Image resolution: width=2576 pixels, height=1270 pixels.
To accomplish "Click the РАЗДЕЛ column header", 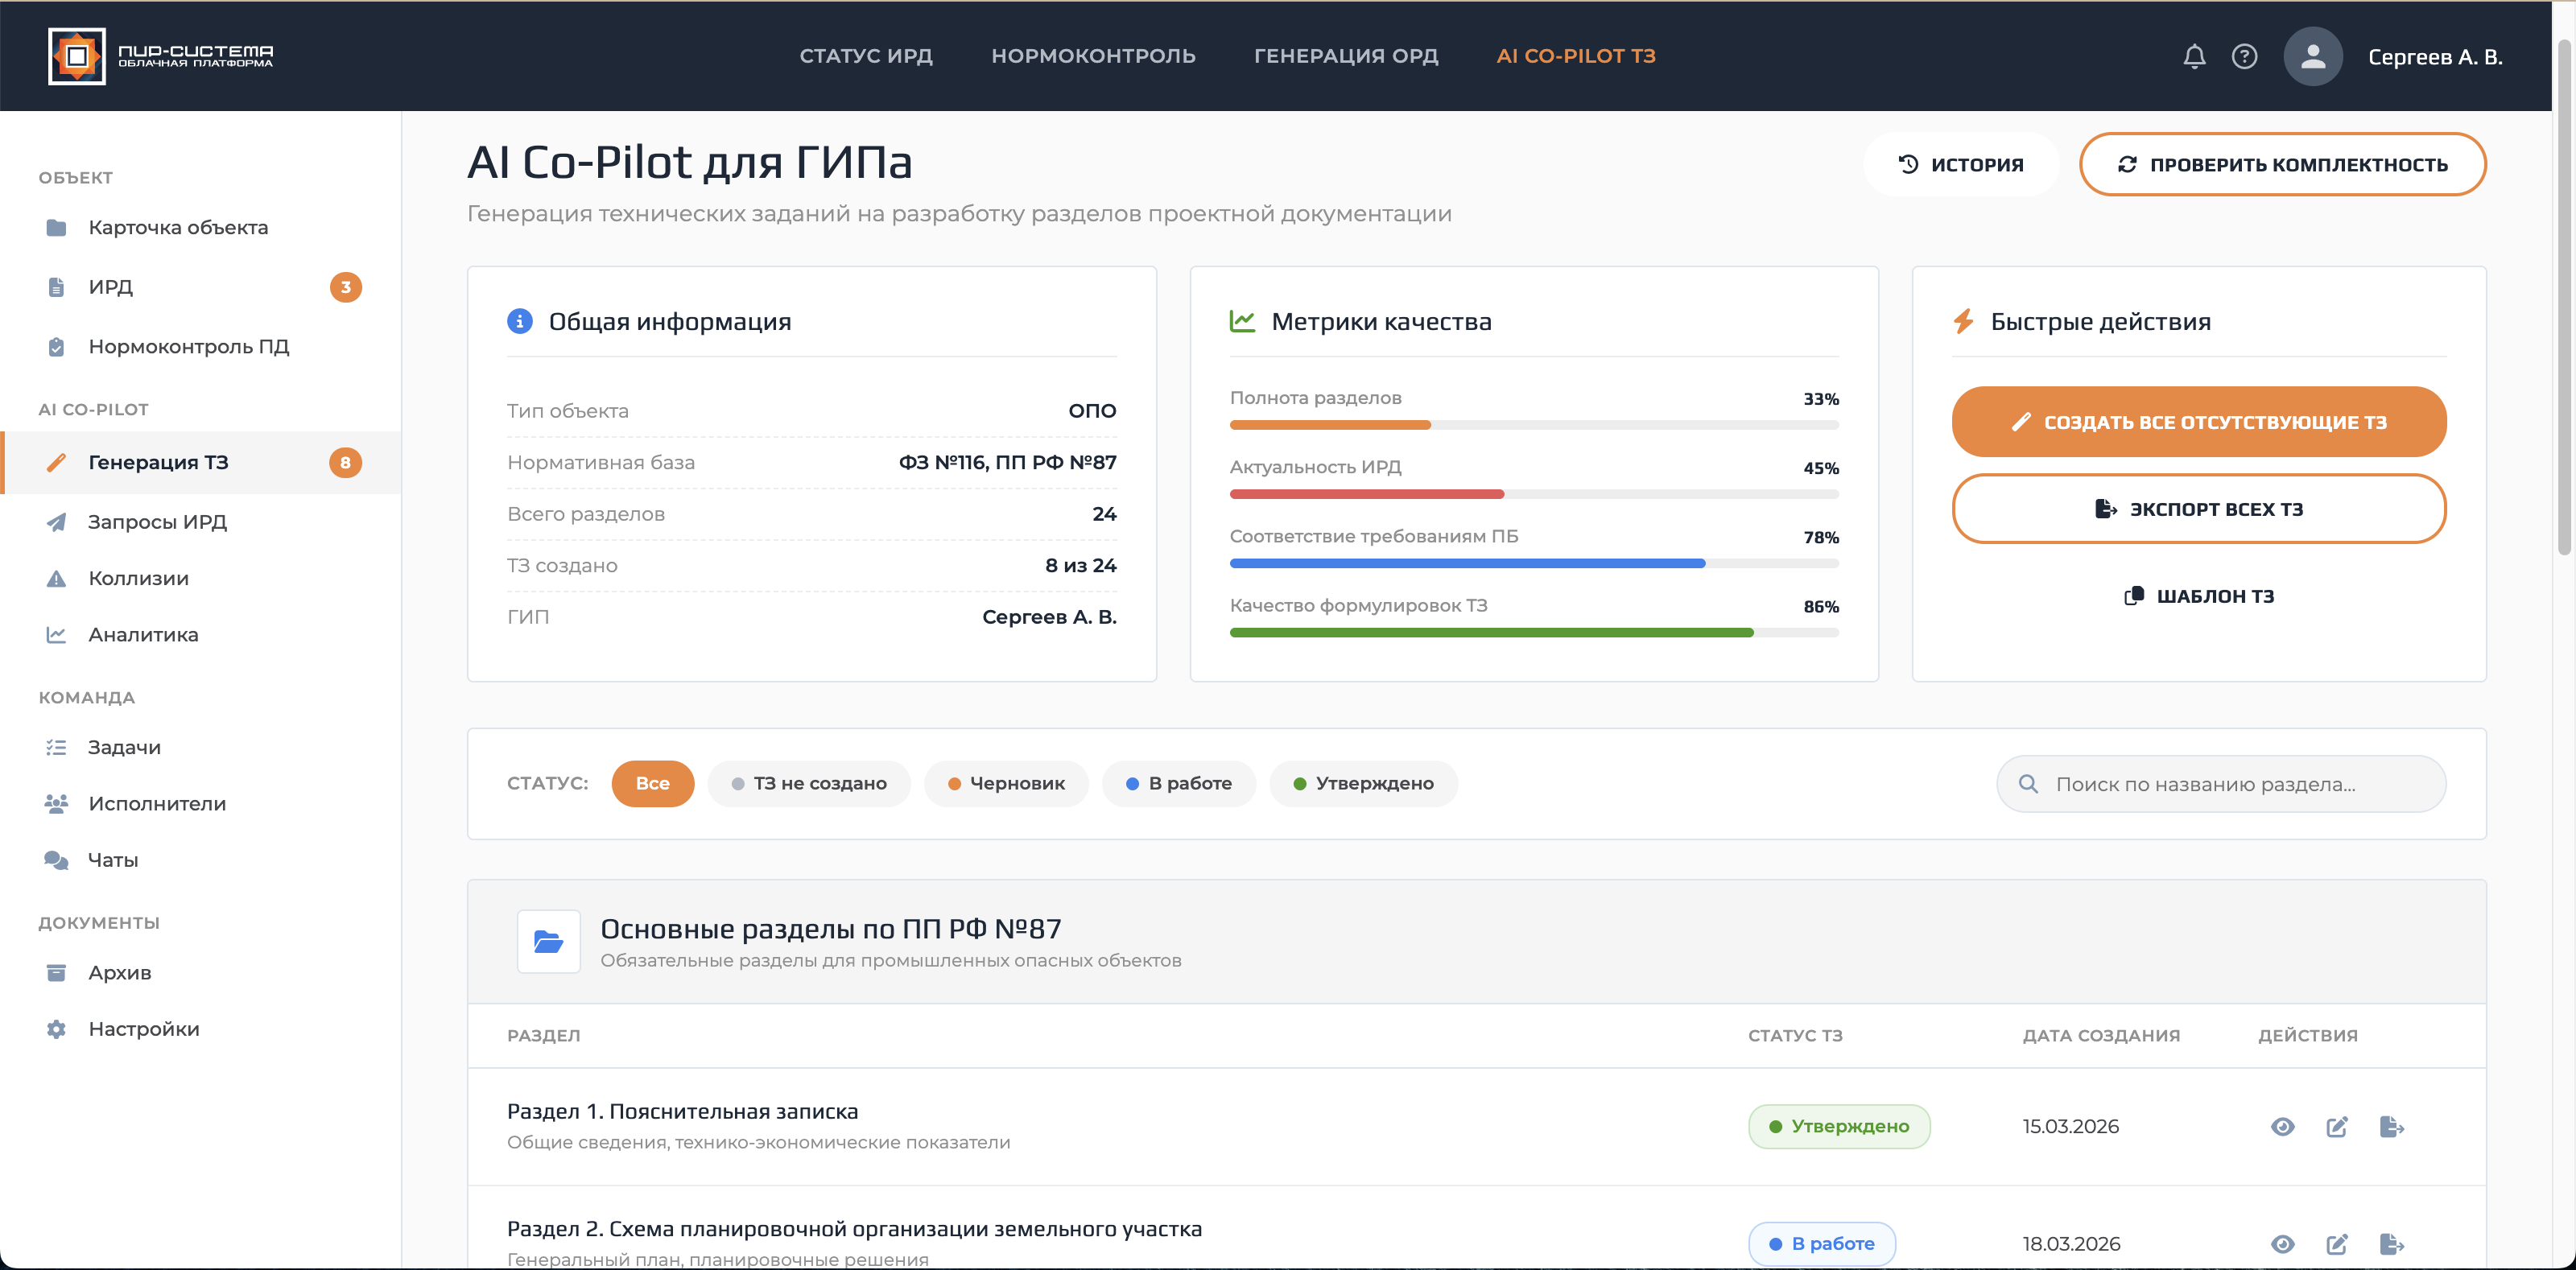I will (543, 1036).
